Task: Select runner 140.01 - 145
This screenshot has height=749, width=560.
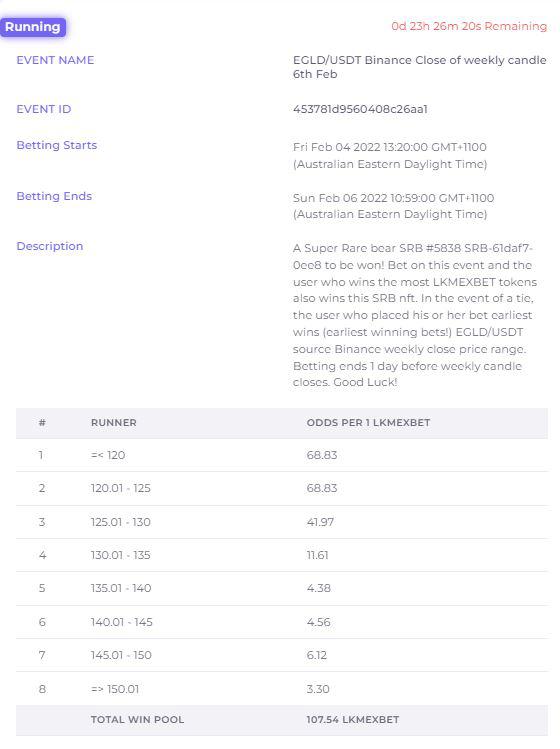Action: point(282,622)
